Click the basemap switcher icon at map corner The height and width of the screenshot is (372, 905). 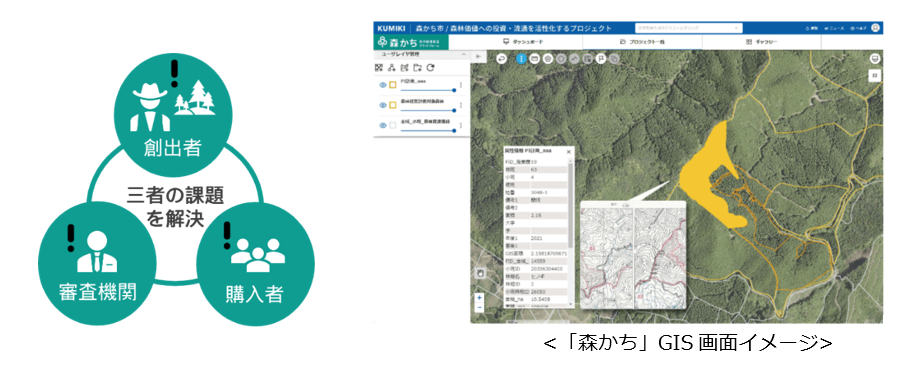[x=874, y=58]
